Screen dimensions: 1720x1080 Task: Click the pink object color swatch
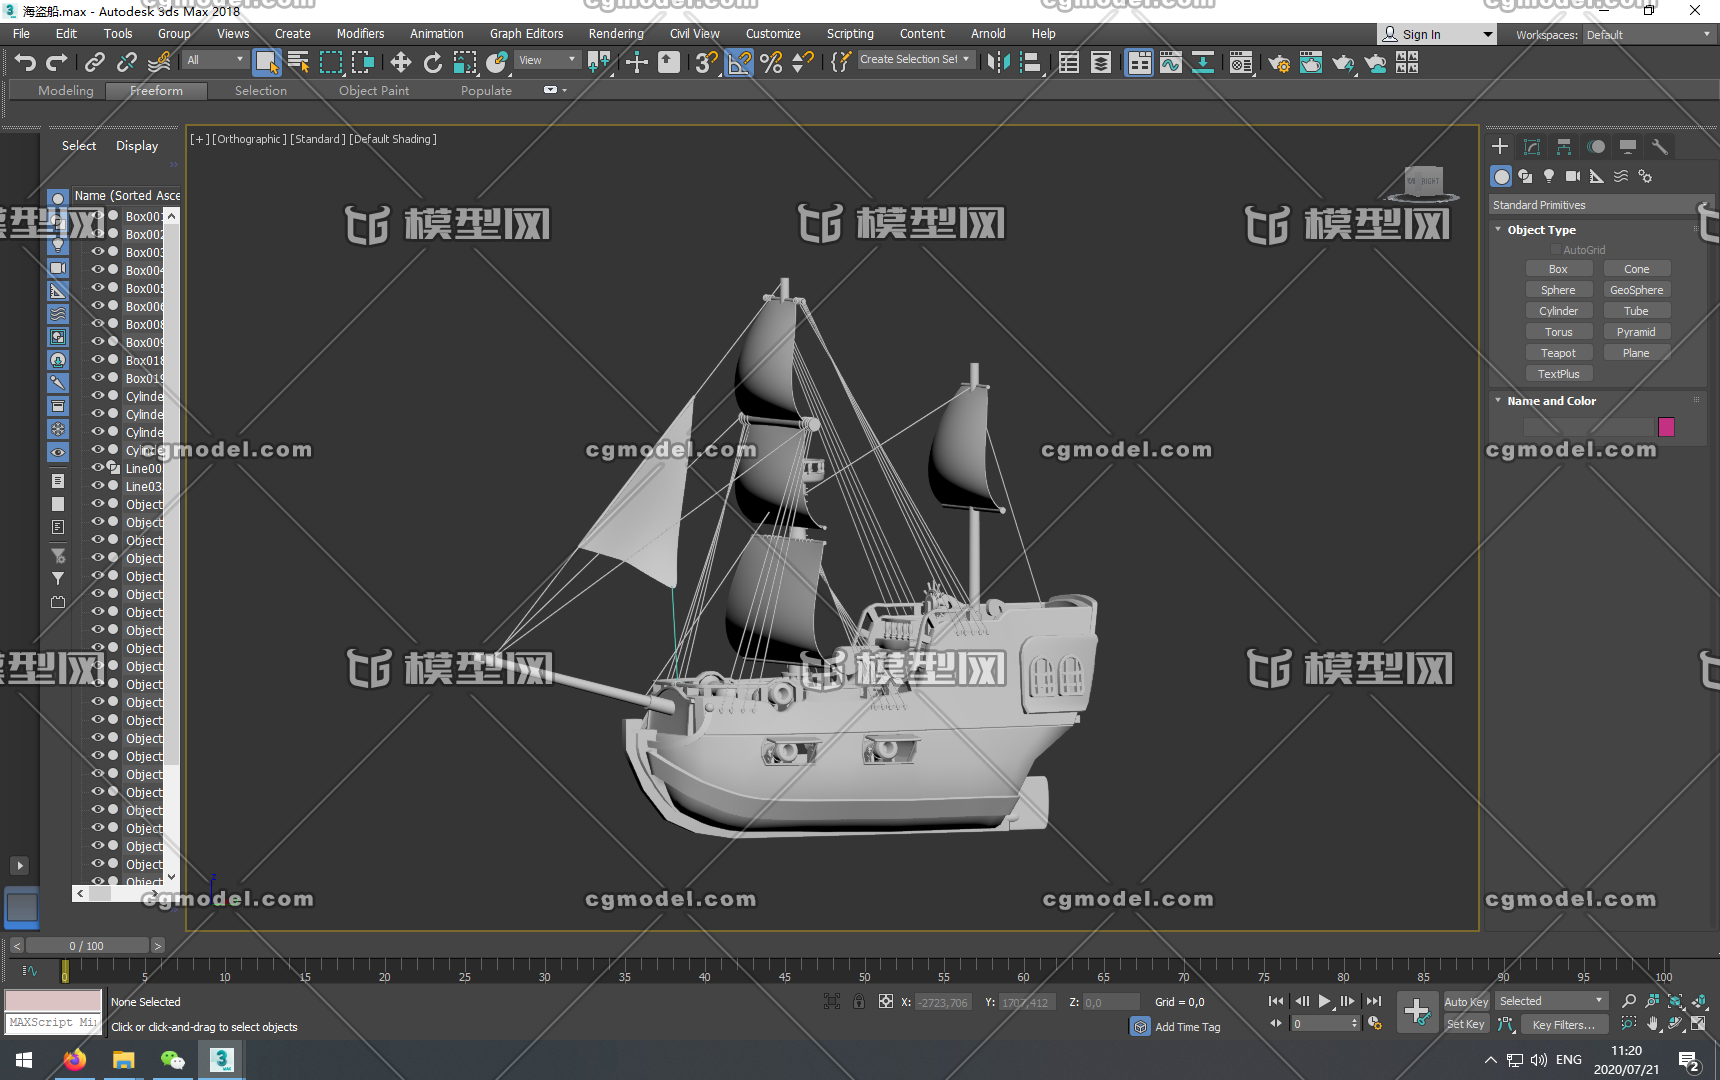[1667, 427]
